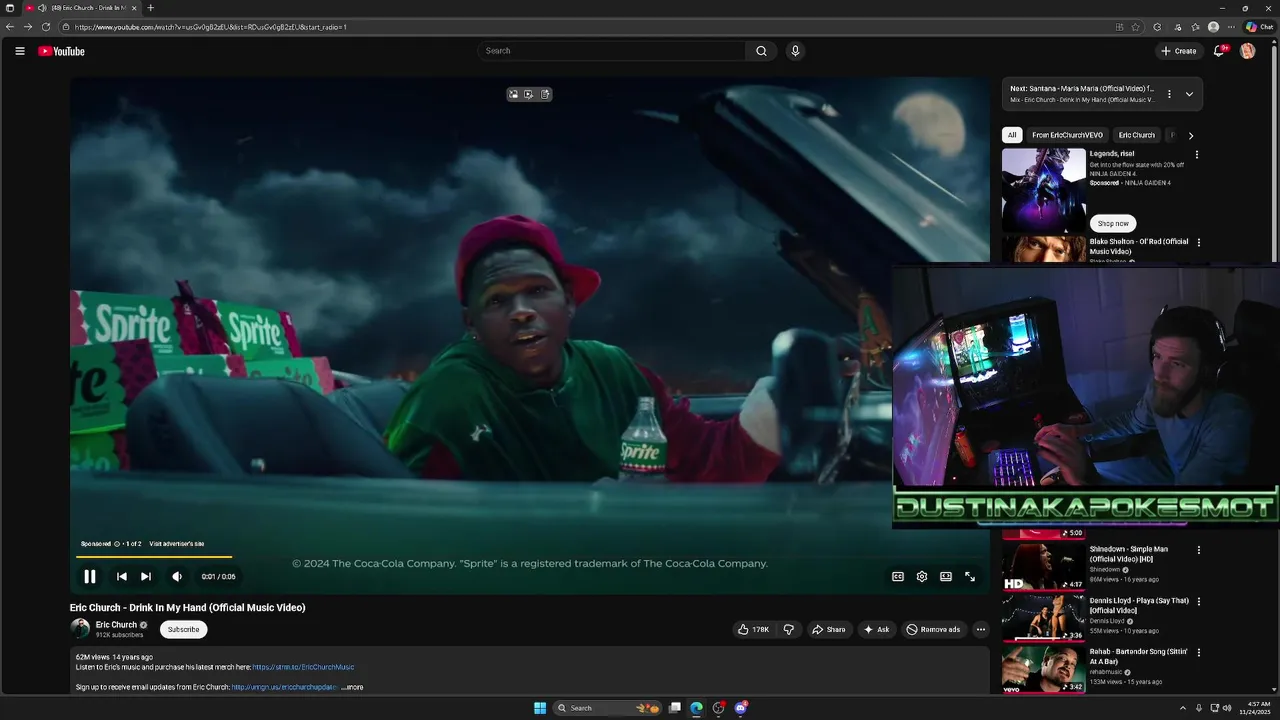Select the Eric Church filter chip

coord(1136,135)
